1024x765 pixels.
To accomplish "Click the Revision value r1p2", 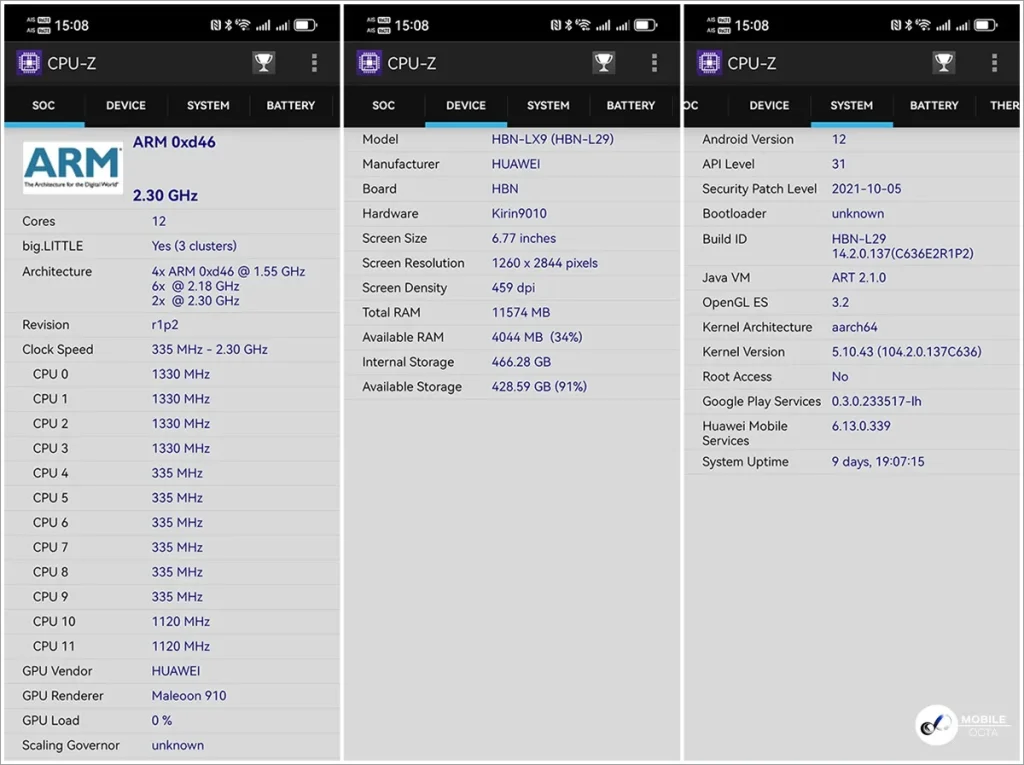I will tap(165, 325).
